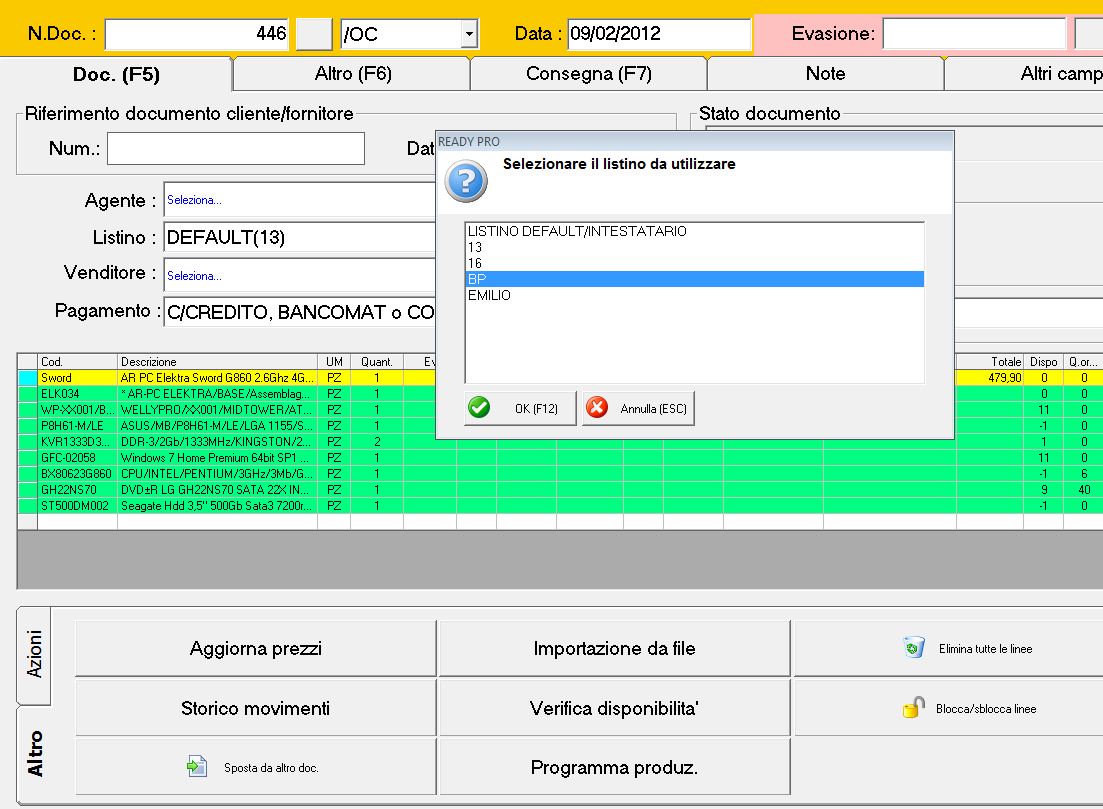Switch to the Doc. (F5) tab

[116, 75]
